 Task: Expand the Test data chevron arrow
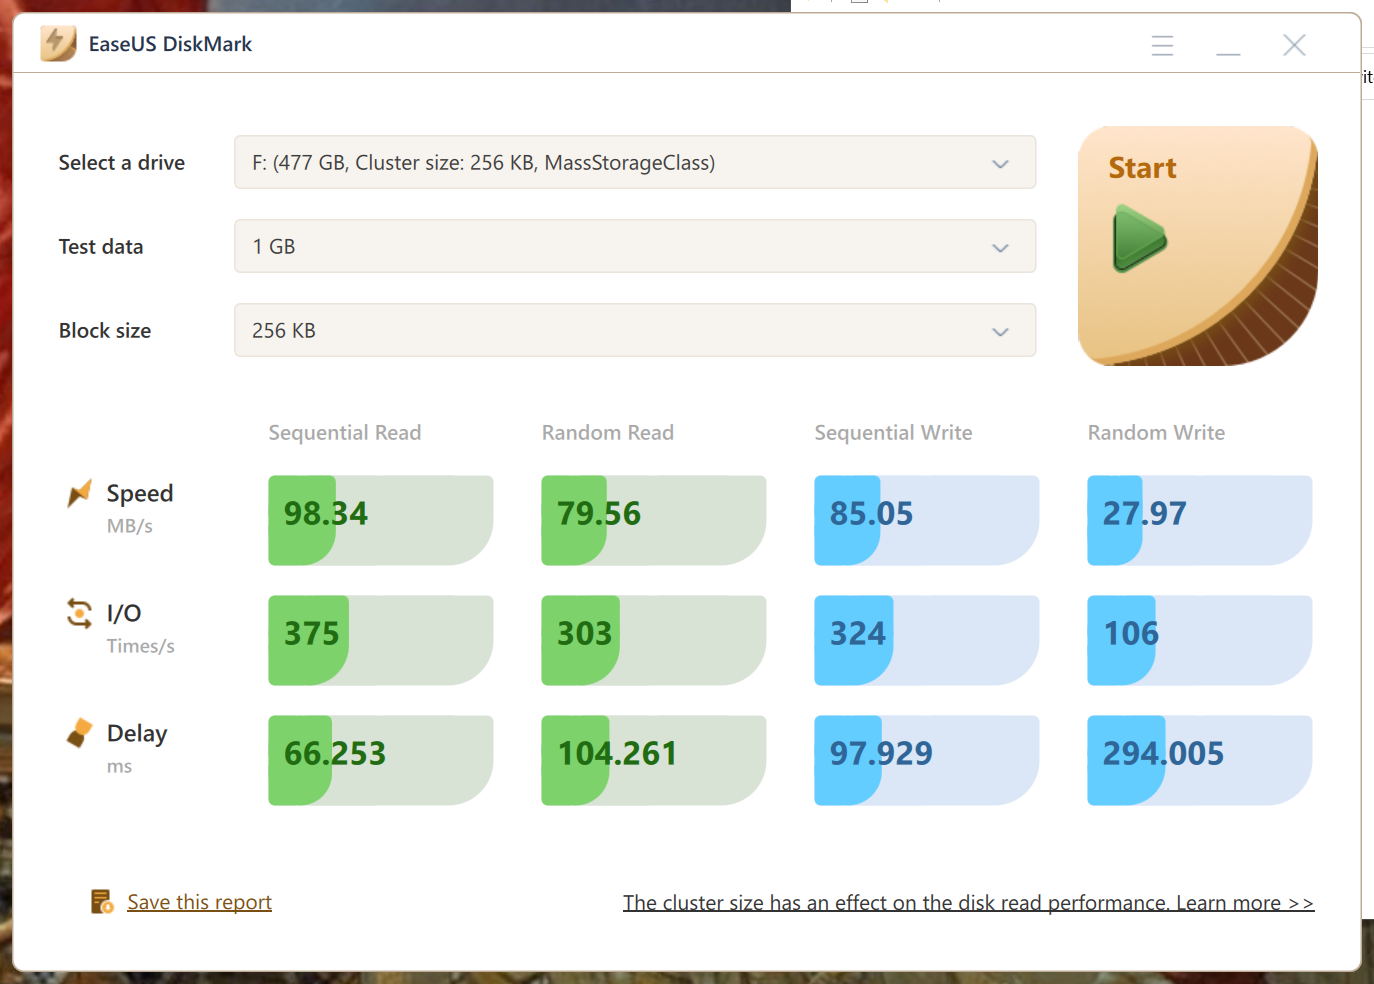[1000, 248]
